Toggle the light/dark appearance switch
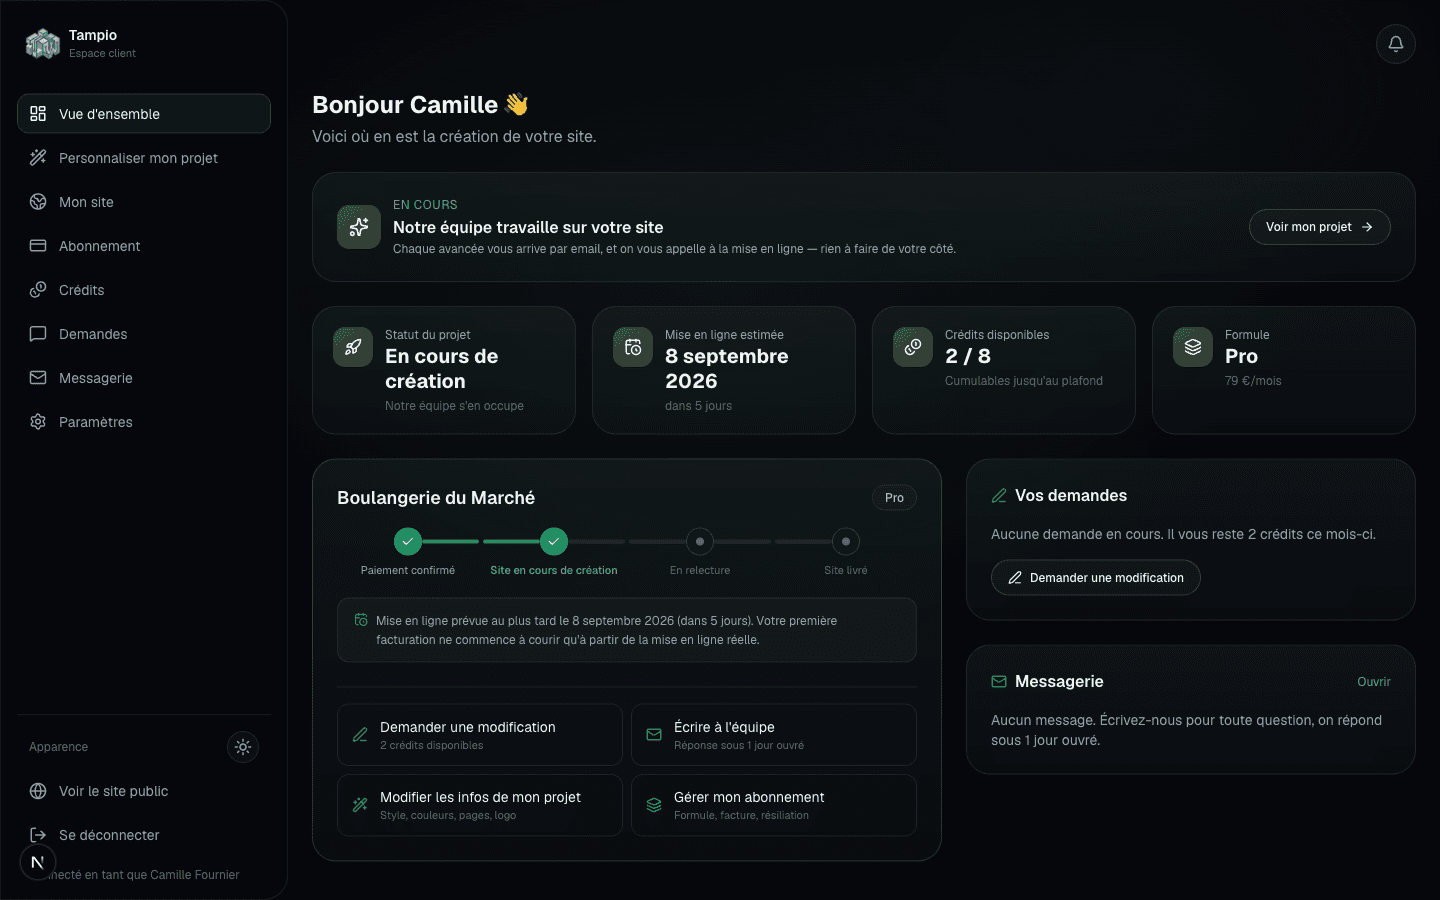The height and width of the screenshot is (900, 1440). (243, 747)
